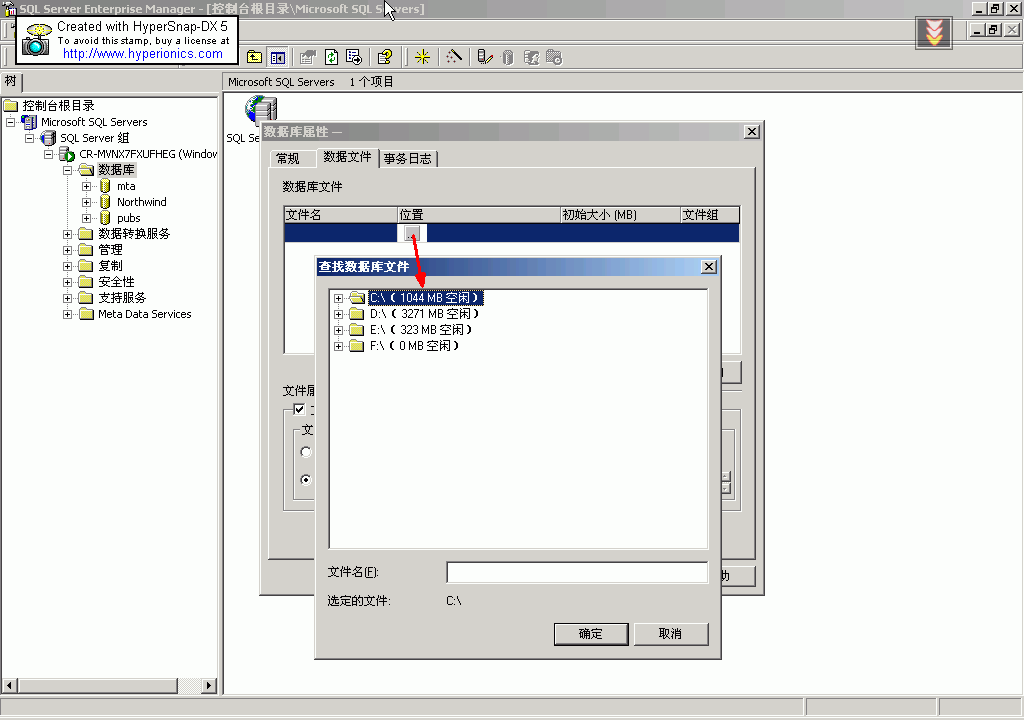Switch to the 事务日志 tab

pyautogui.click(x=408, y=159)
